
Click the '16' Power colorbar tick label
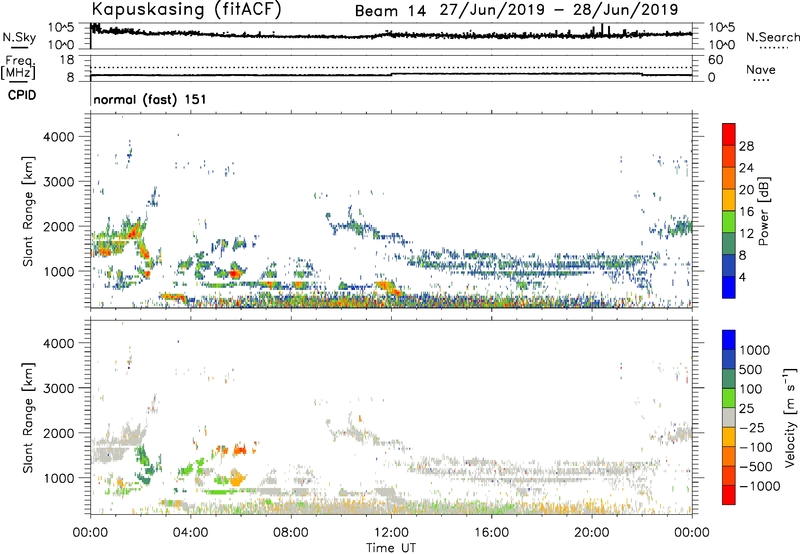click(746, 212)
